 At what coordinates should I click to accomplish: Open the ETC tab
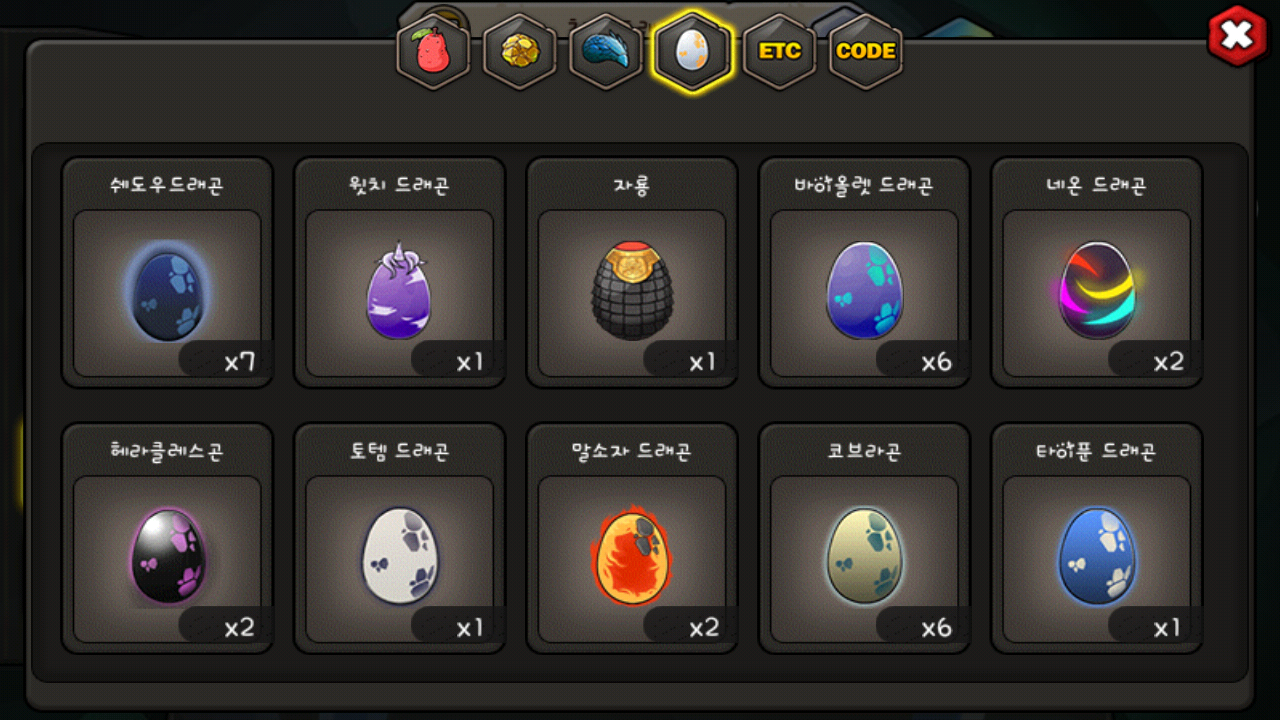coord(779,51)
